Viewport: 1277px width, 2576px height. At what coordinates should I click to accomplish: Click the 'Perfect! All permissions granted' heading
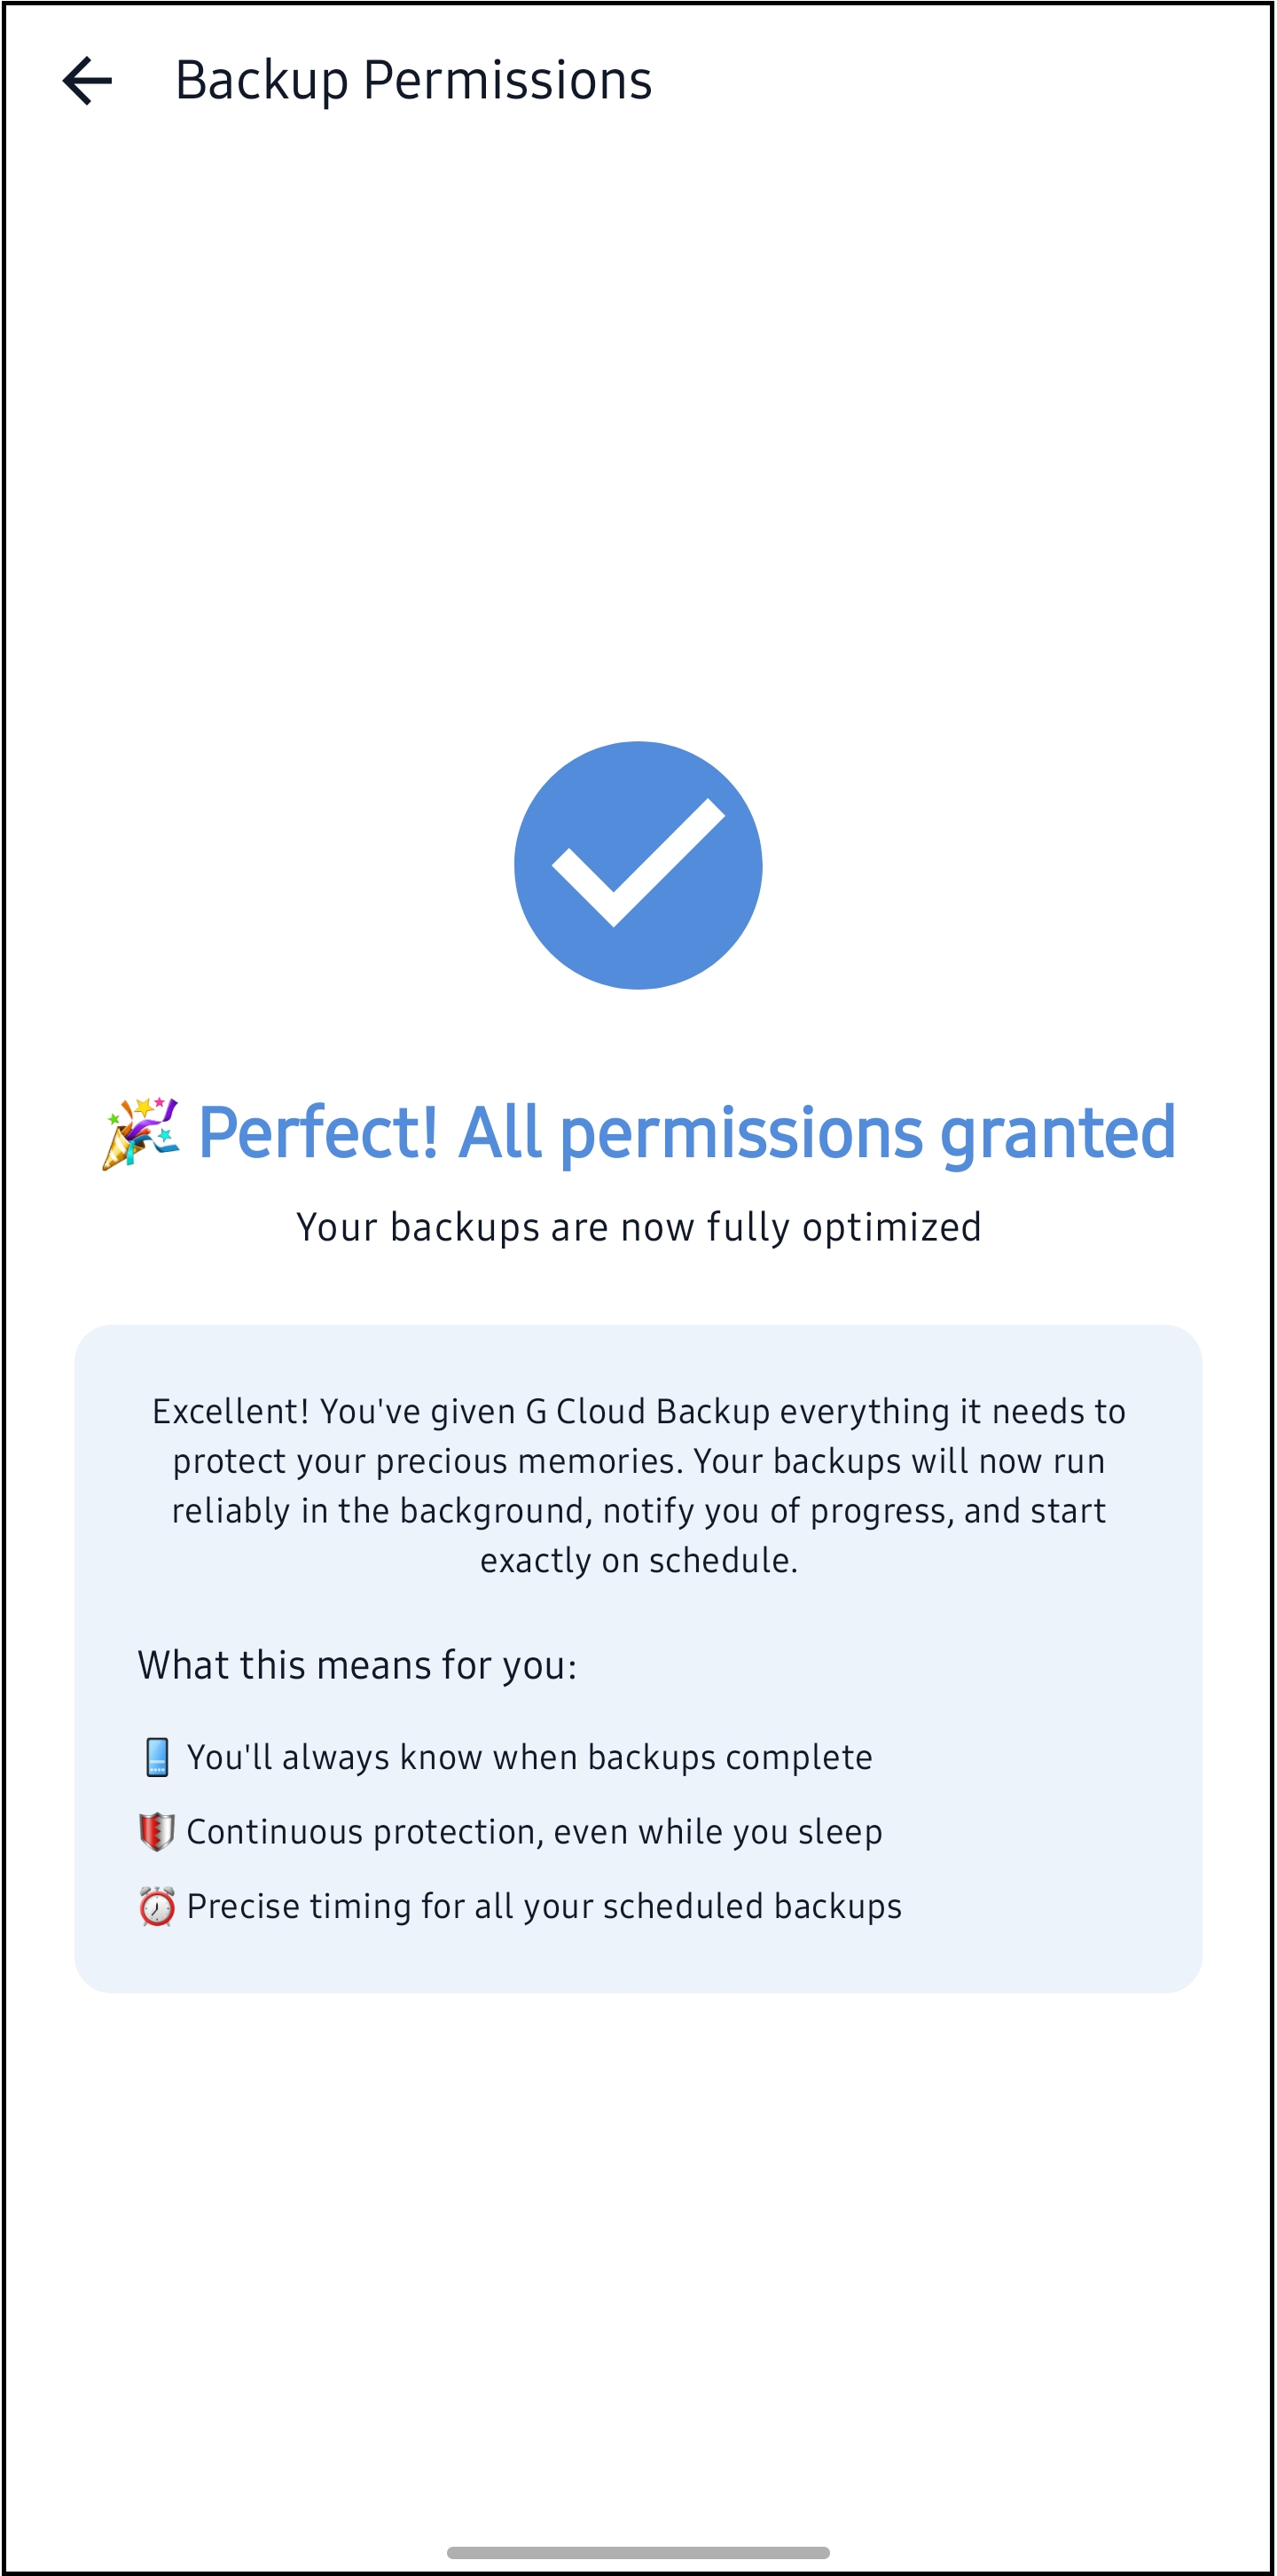686,1133
